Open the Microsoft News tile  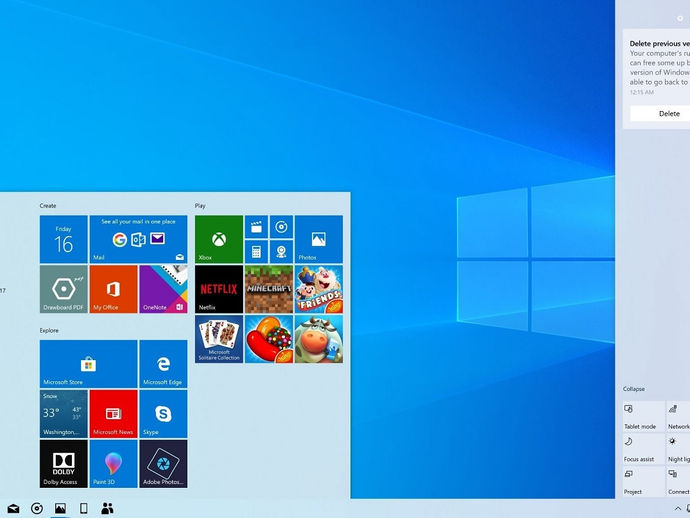coord(114,414)
